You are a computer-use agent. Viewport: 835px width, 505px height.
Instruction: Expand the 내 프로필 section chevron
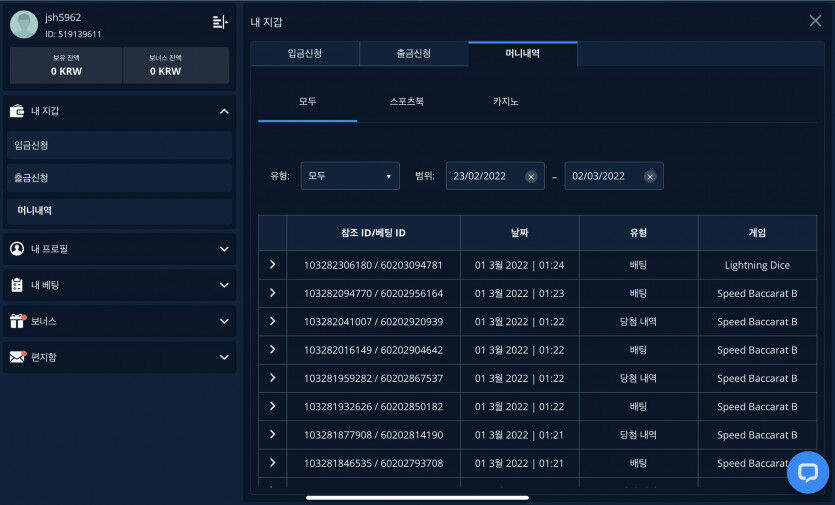coord(224,249)
